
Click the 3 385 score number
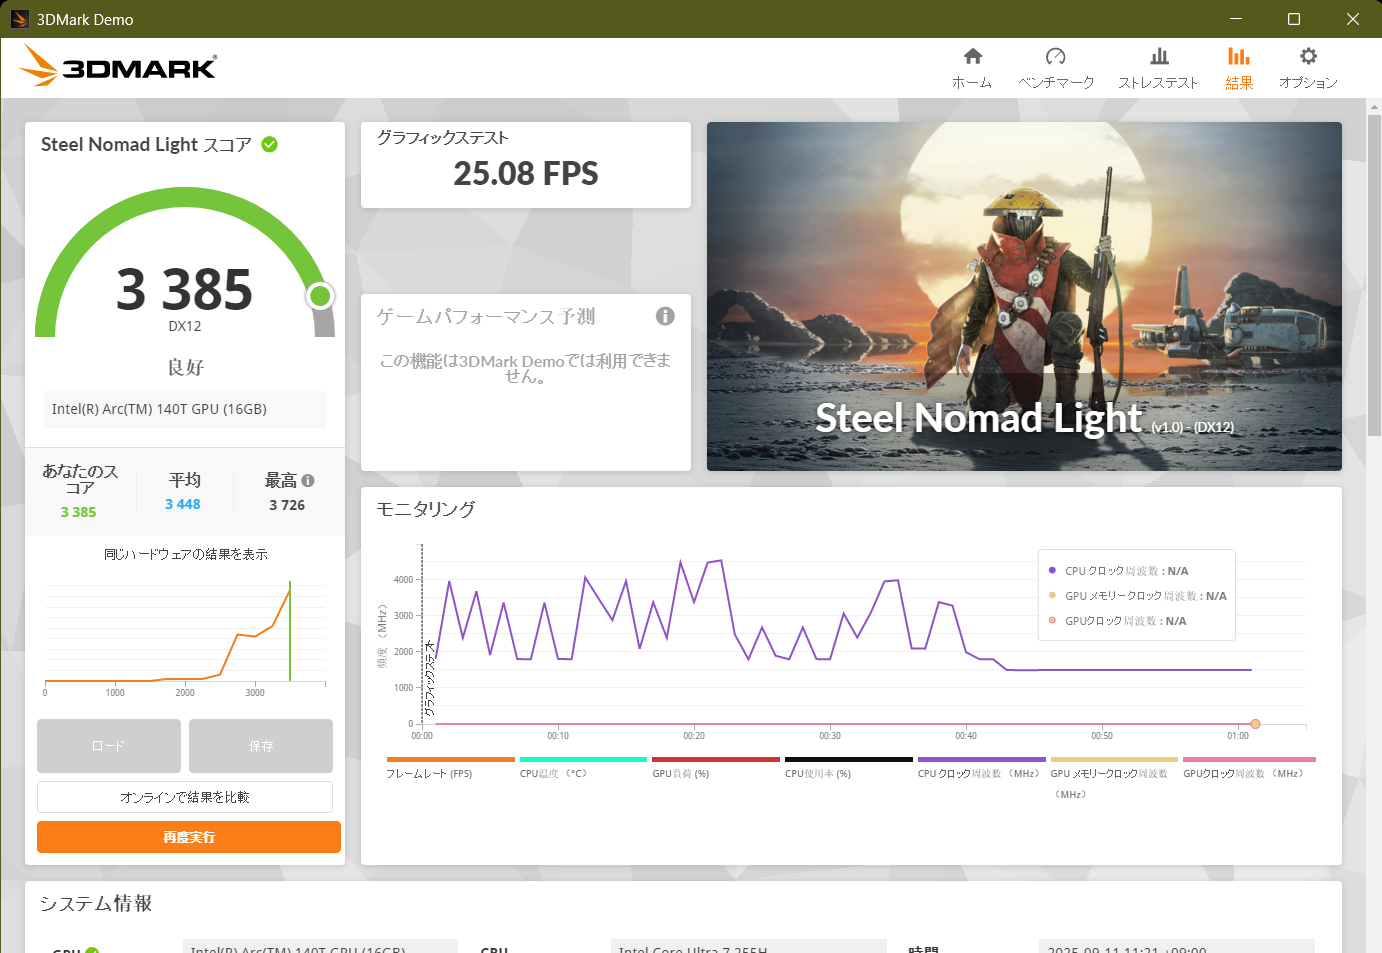[x=185, y=290]
